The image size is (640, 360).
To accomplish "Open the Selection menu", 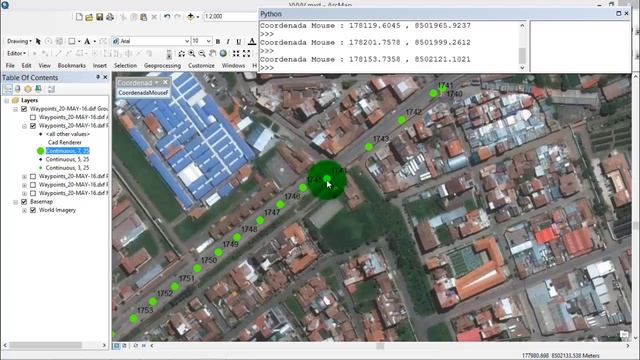I will tap(125, 65).
